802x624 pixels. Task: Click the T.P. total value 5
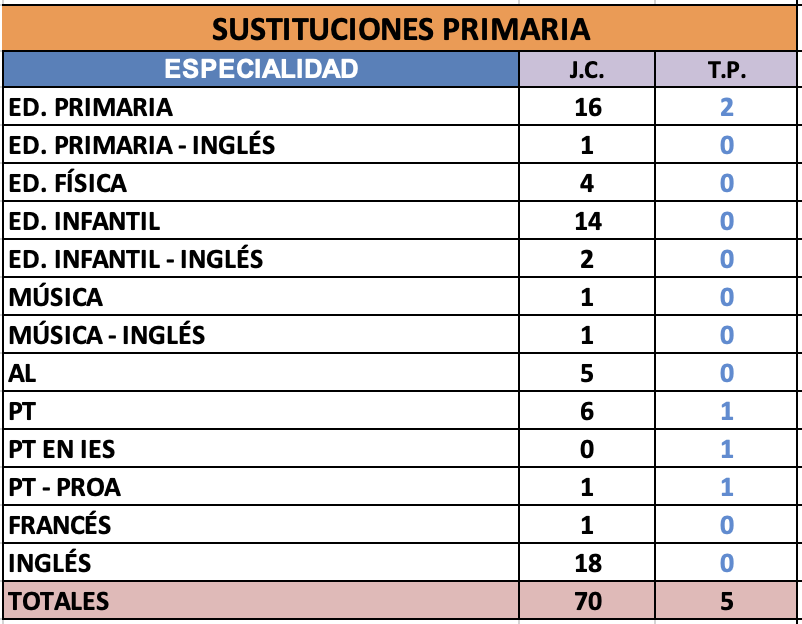click(727, 602)
